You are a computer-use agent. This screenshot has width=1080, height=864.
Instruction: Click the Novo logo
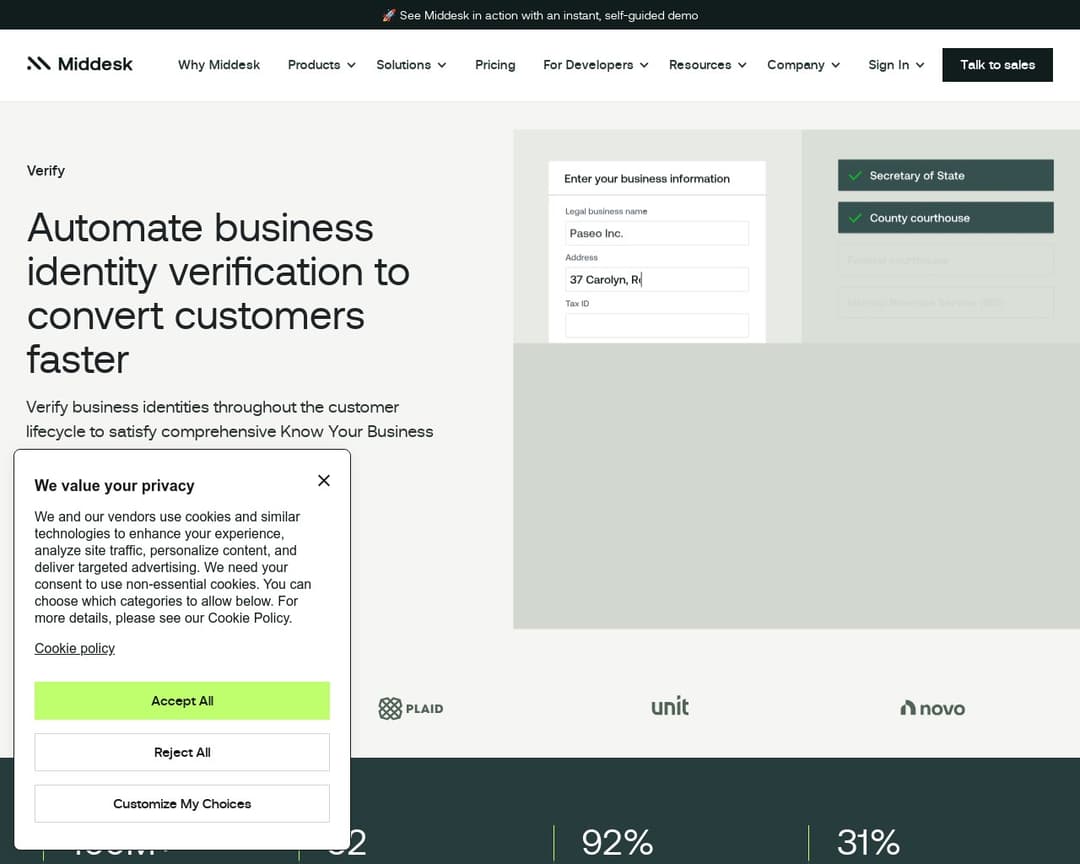coord(933,708)
